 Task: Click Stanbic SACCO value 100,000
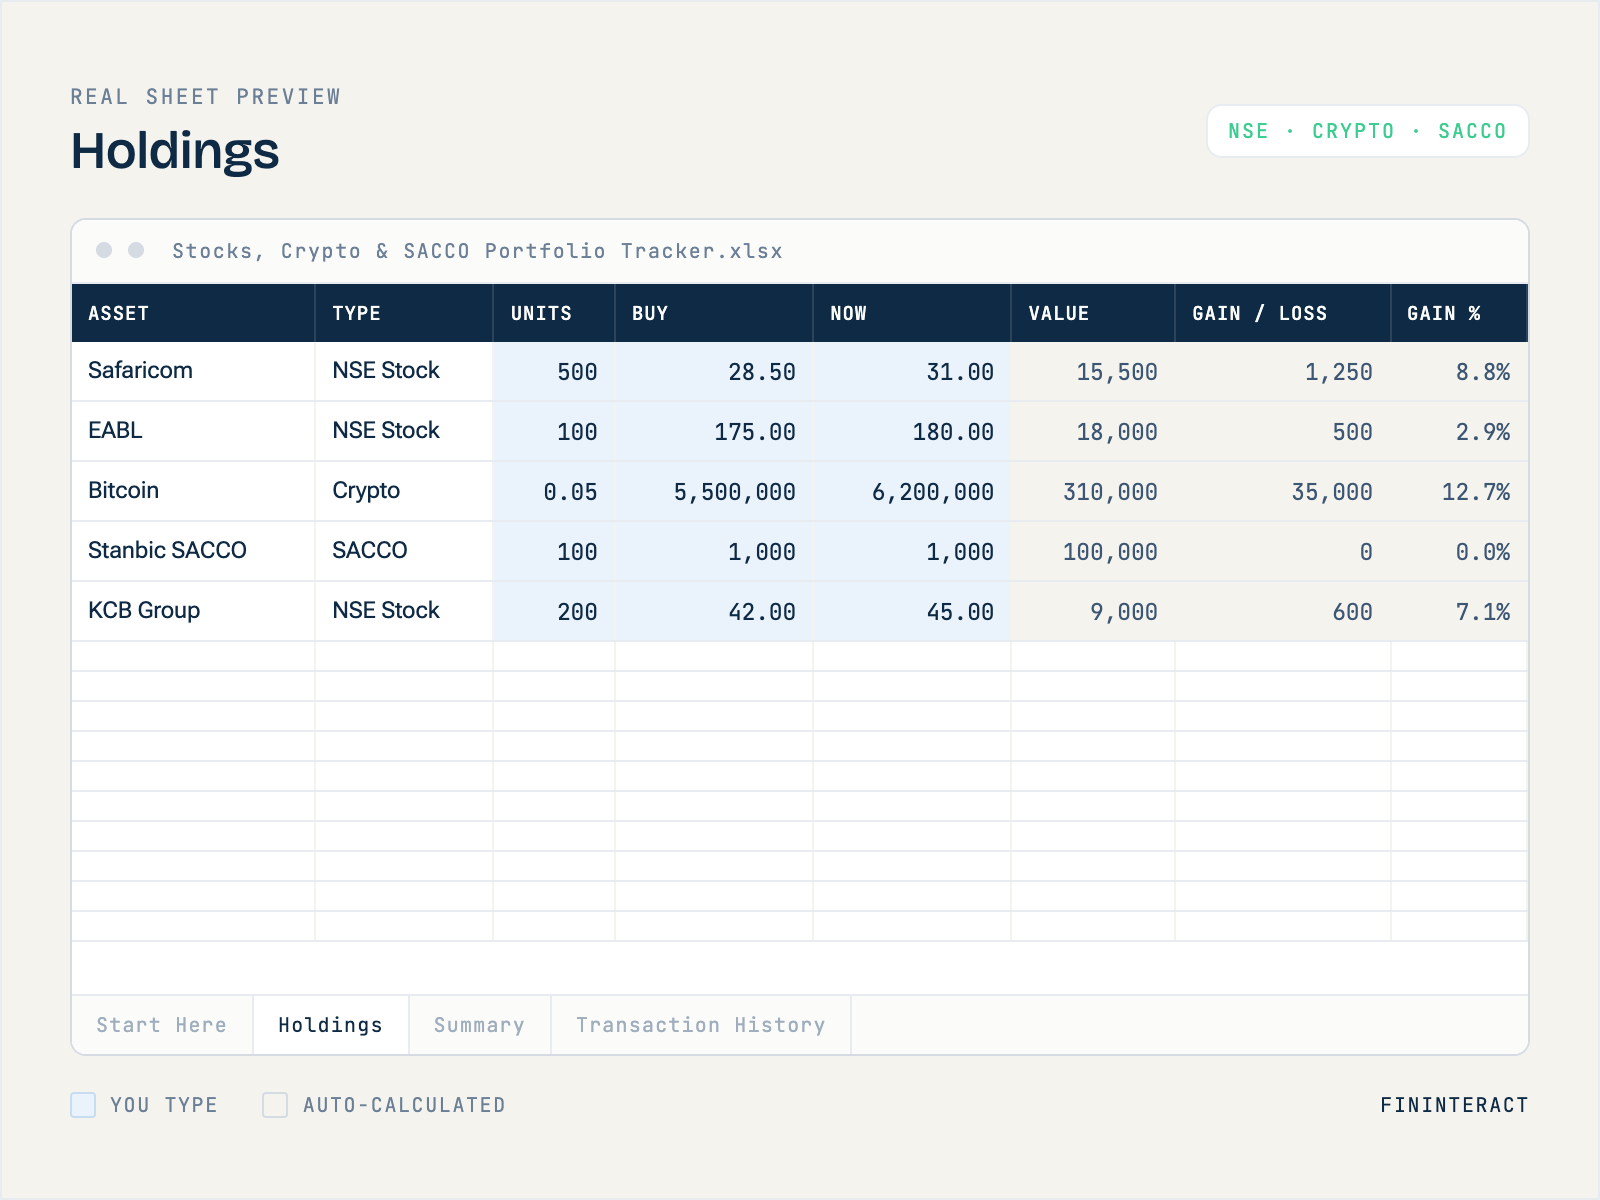[x=1093, y=551]
